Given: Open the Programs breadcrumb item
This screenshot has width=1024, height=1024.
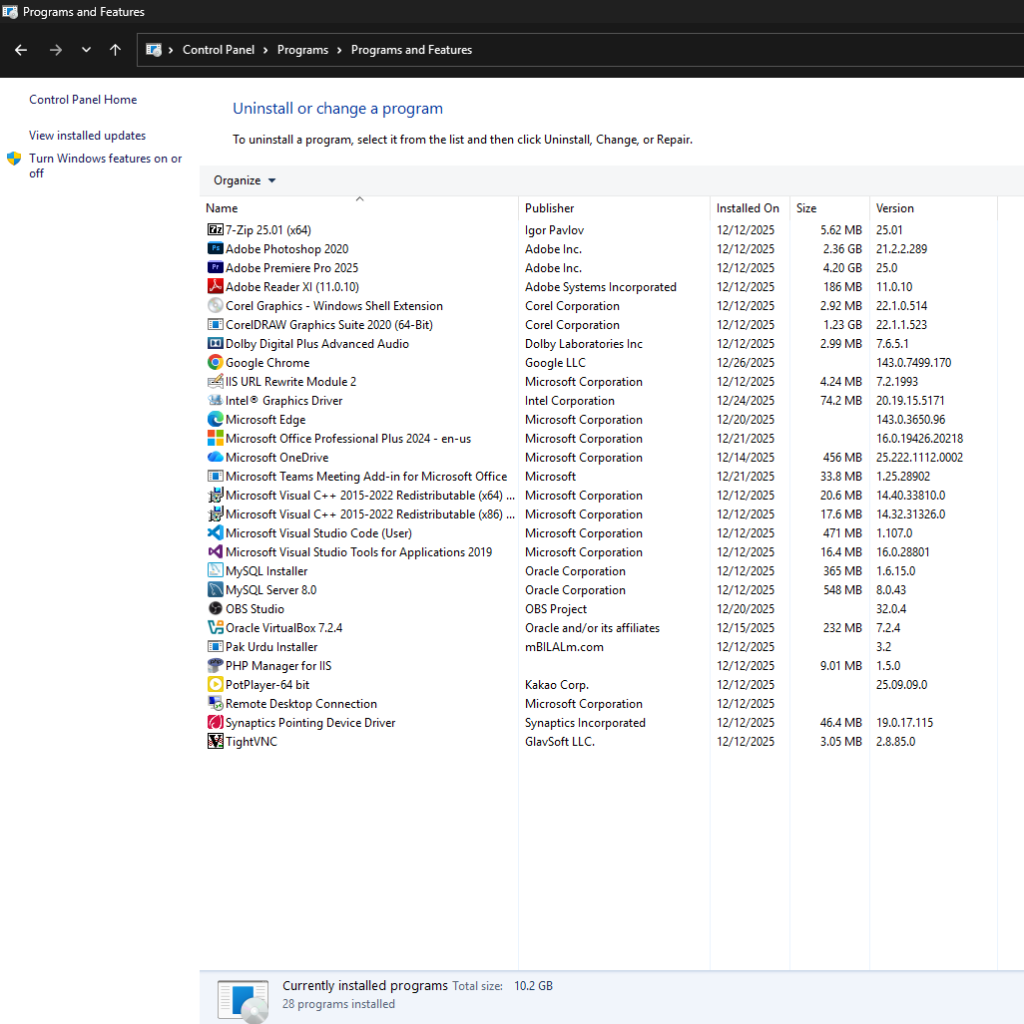Looking at the screenshot, I should pyautogui.click(x=302, y=49).
